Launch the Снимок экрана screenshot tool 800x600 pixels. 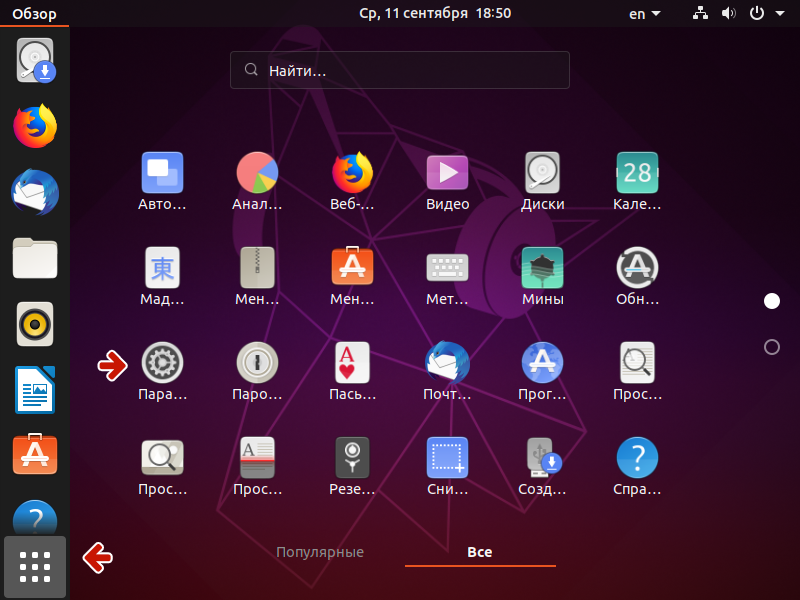pos(447,457)
